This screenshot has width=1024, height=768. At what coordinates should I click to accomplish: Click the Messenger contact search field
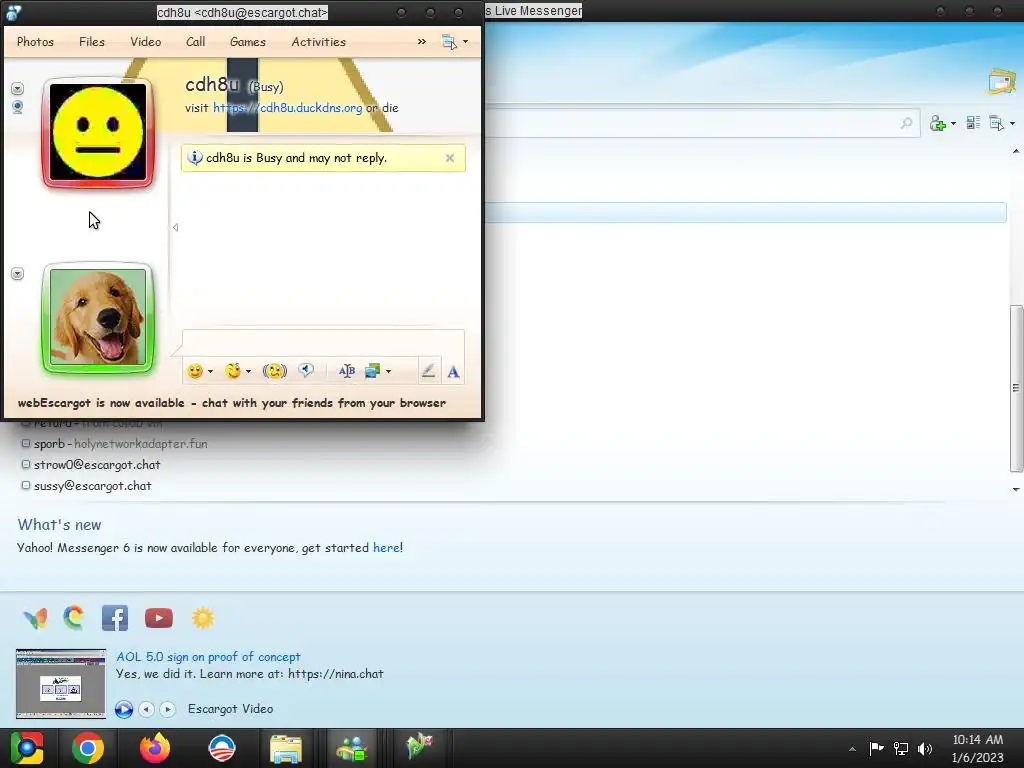[x=692, y=123]
